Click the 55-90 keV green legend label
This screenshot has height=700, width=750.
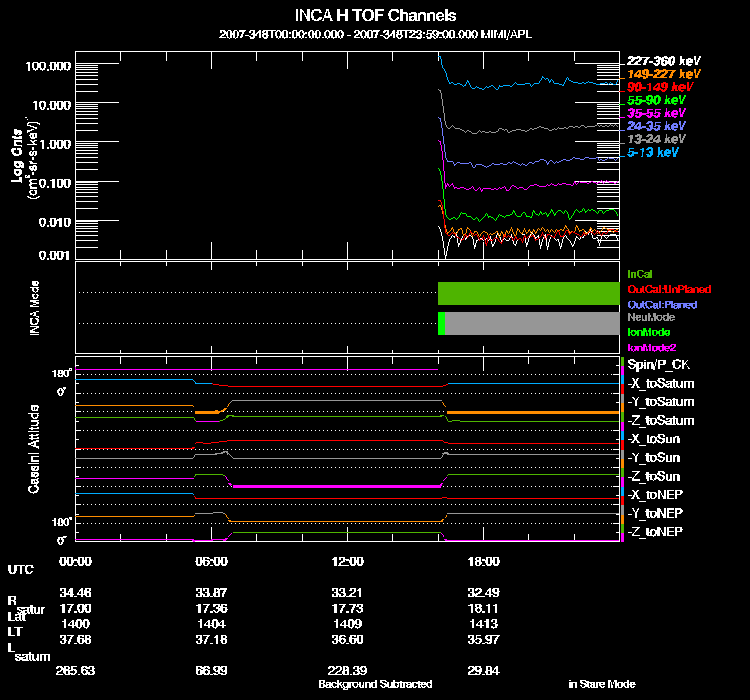coord(656,100)
